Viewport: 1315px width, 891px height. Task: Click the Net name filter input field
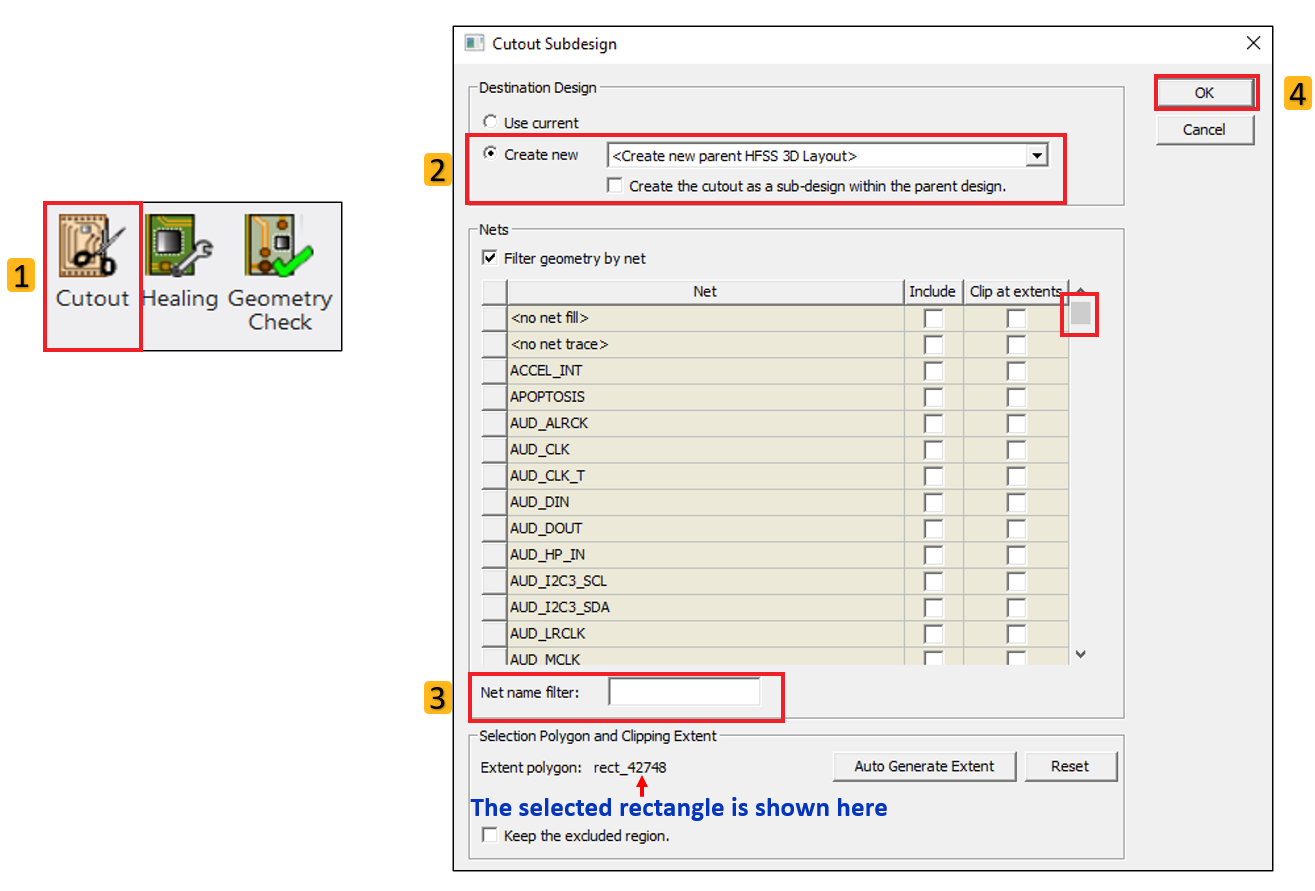pos(684,692)
